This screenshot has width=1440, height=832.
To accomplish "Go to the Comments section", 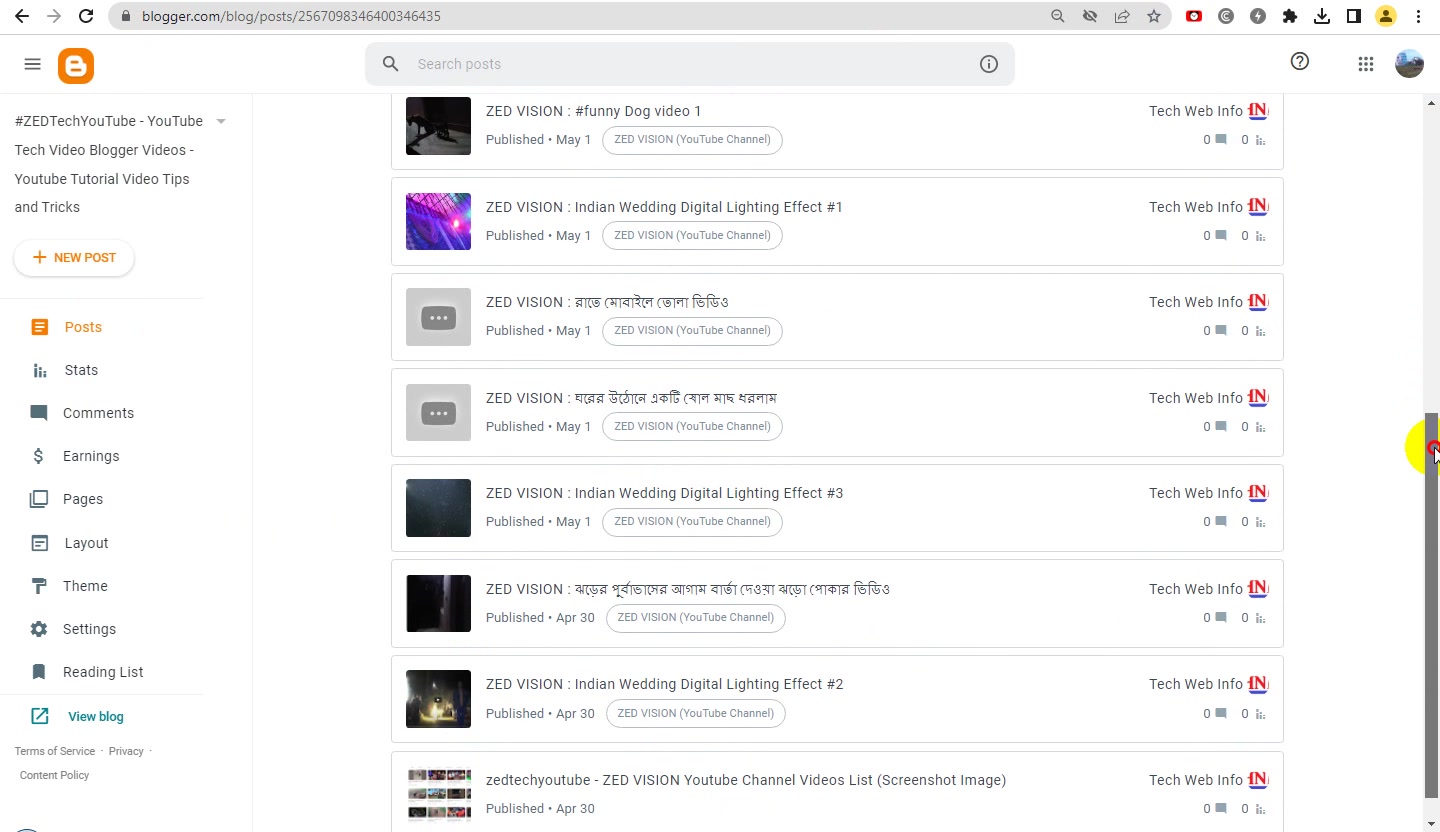I will click(98, 413).
